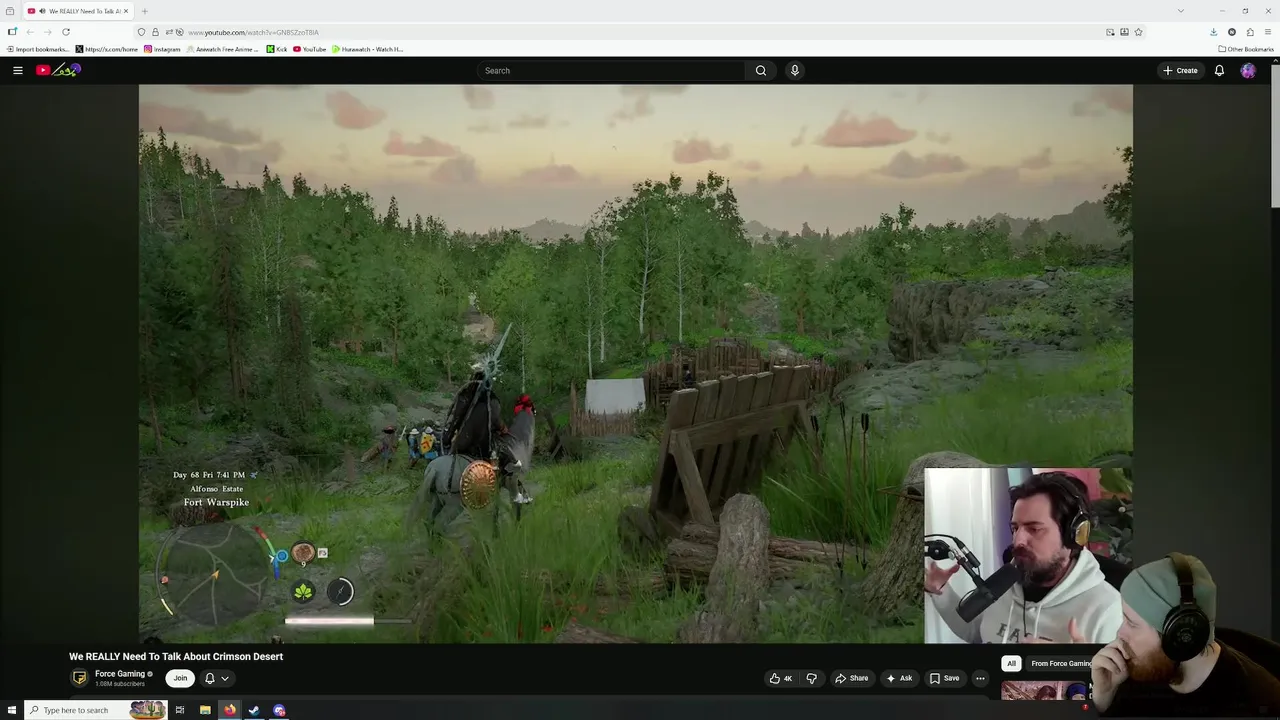Join the Force Gaming channel
This screenshot has height=720, width=1280.
pos(180,678)
